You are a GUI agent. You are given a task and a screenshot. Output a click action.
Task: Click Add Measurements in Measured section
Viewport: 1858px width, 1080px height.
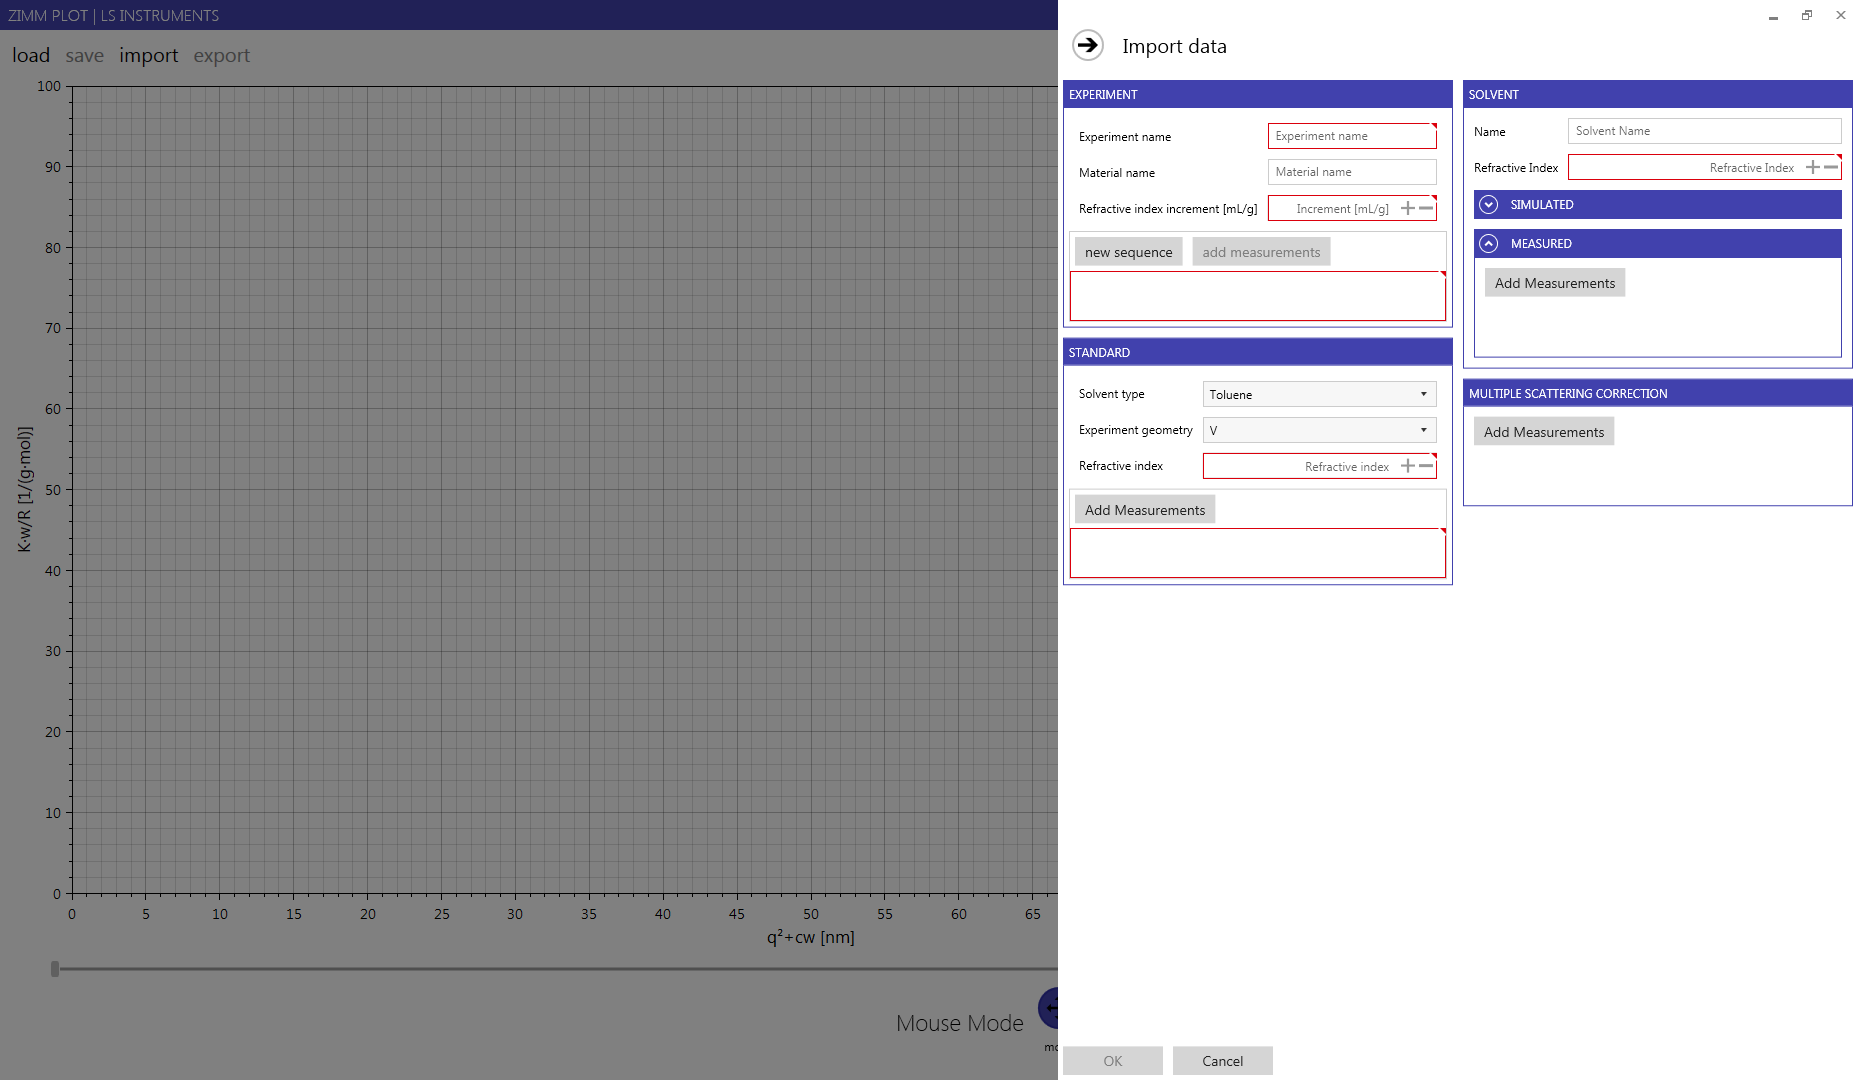coord(1555,283)
